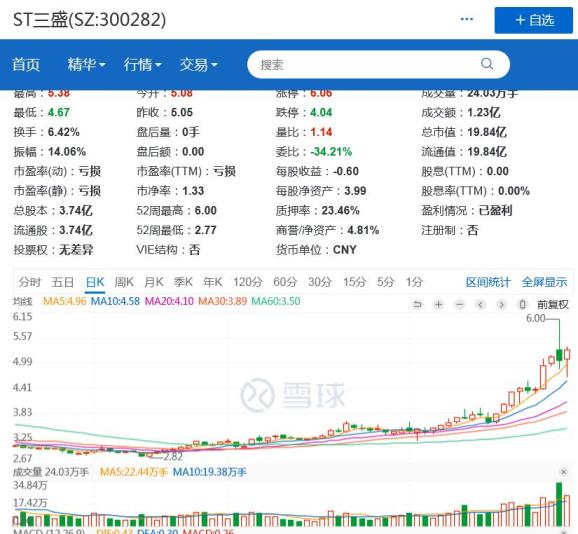Switch to the 30分 chart interval
Image resolution: width=578 pixels, height=534 pixels.
320,282
